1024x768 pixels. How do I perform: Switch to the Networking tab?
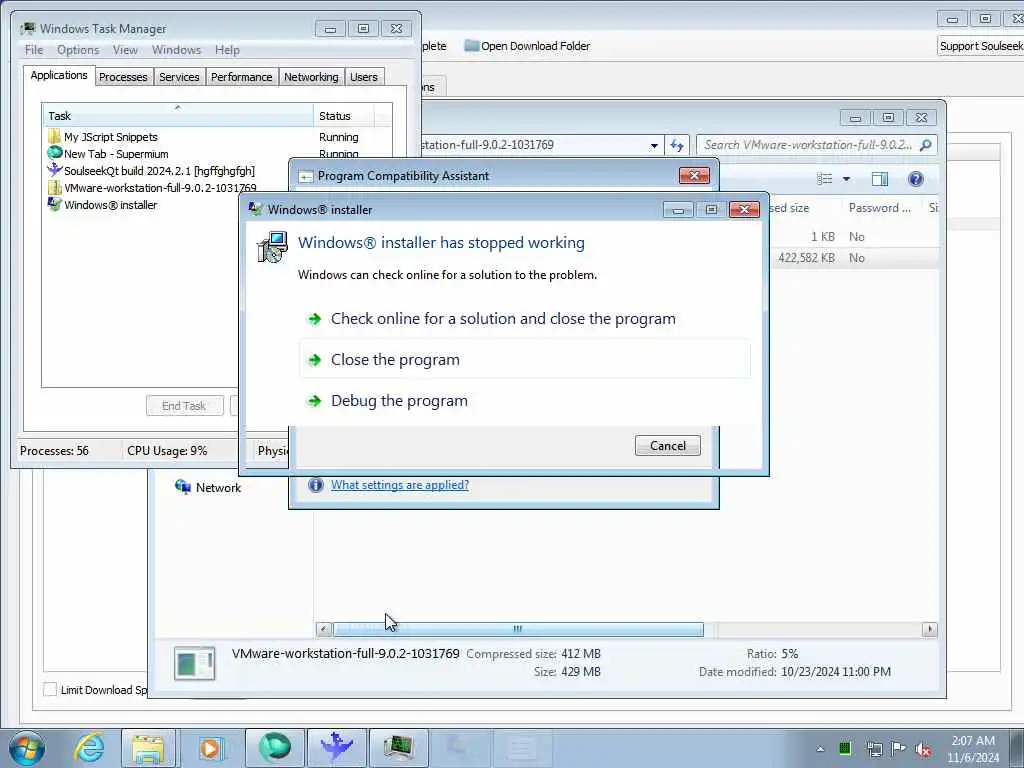311,77
